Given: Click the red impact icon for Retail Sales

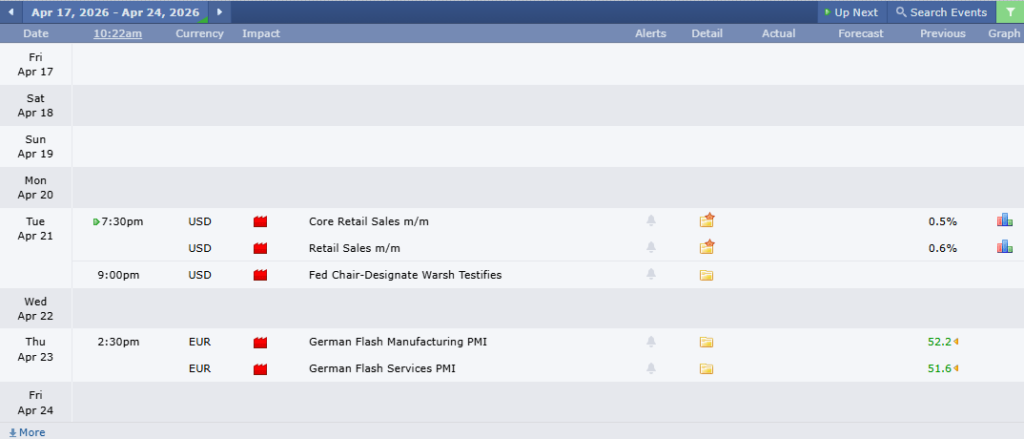Looking at the screenshot, I should click(x=262, y=248).
